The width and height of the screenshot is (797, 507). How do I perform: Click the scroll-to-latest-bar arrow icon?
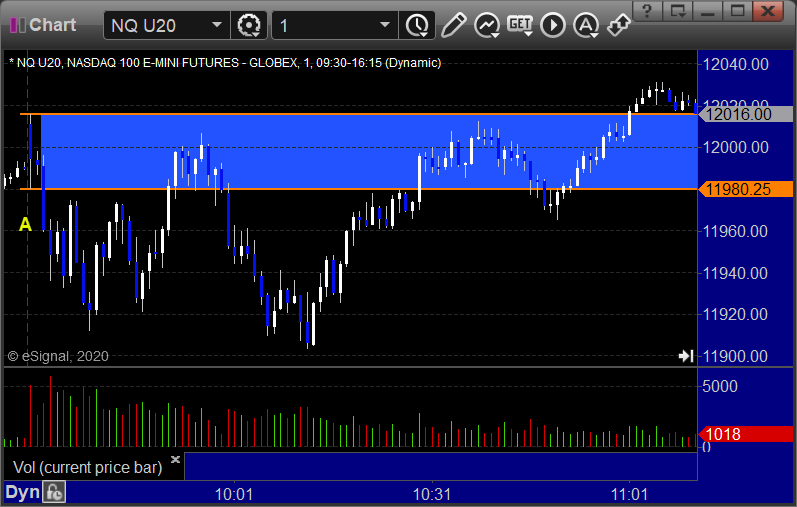tap(686, 356)
